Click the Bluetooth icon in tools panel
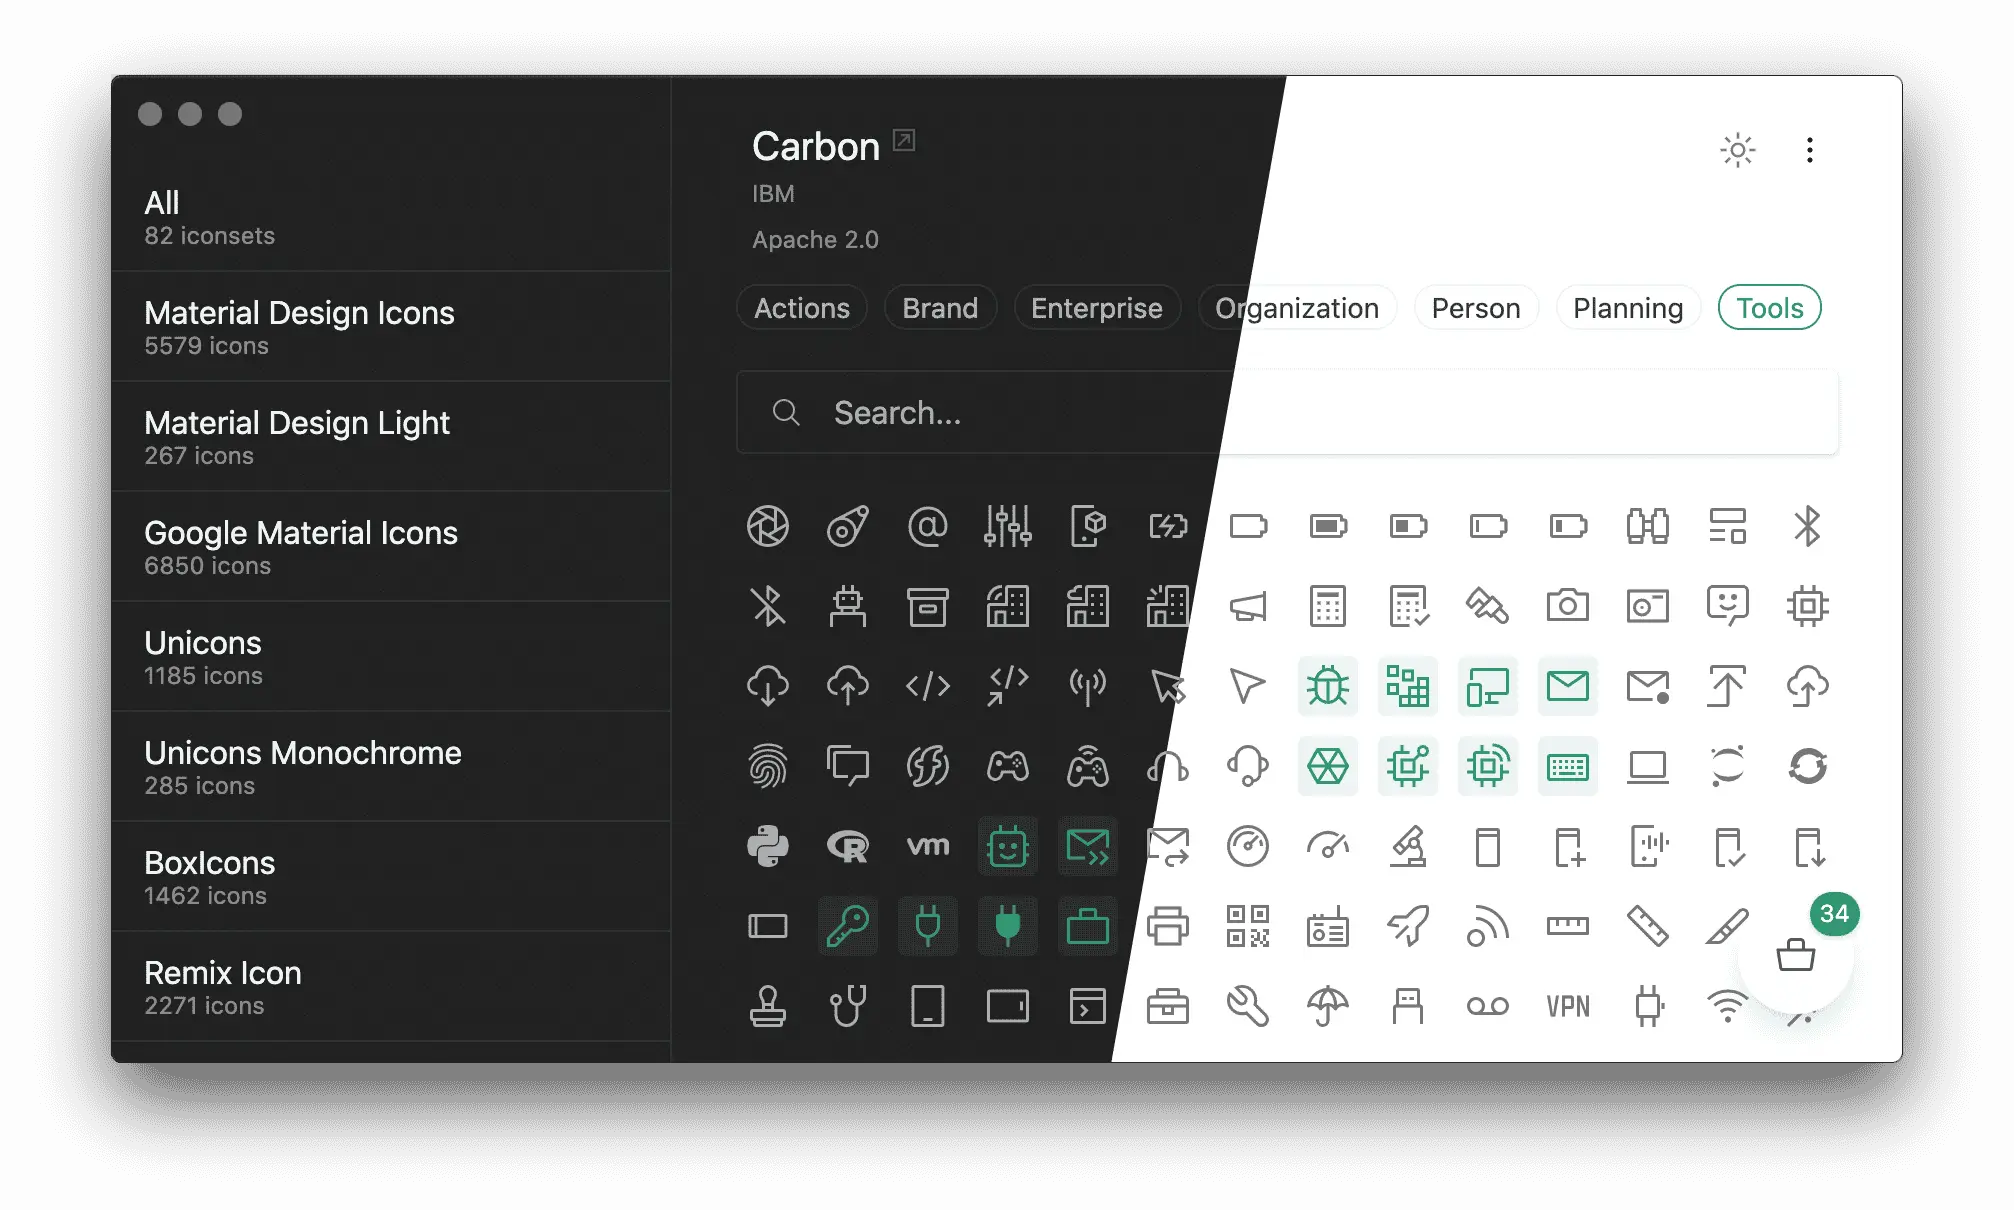Image resolution: width=2014 pixels, height=1210 pixels. click(1807, 525)
